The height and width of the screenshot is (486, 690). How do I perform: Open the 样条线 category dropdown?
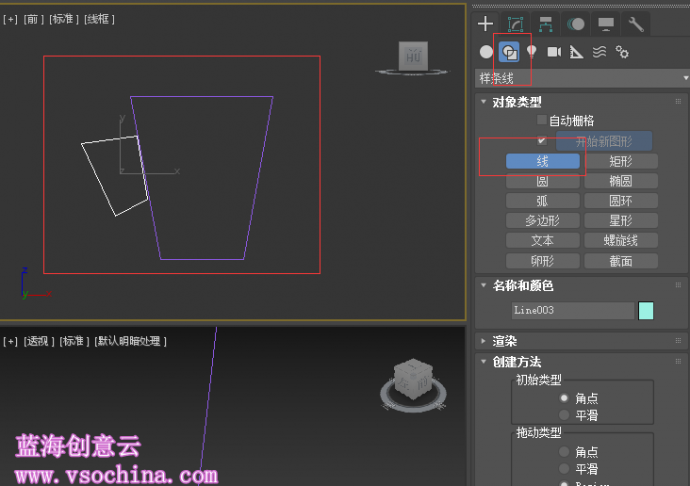point(582,78)
